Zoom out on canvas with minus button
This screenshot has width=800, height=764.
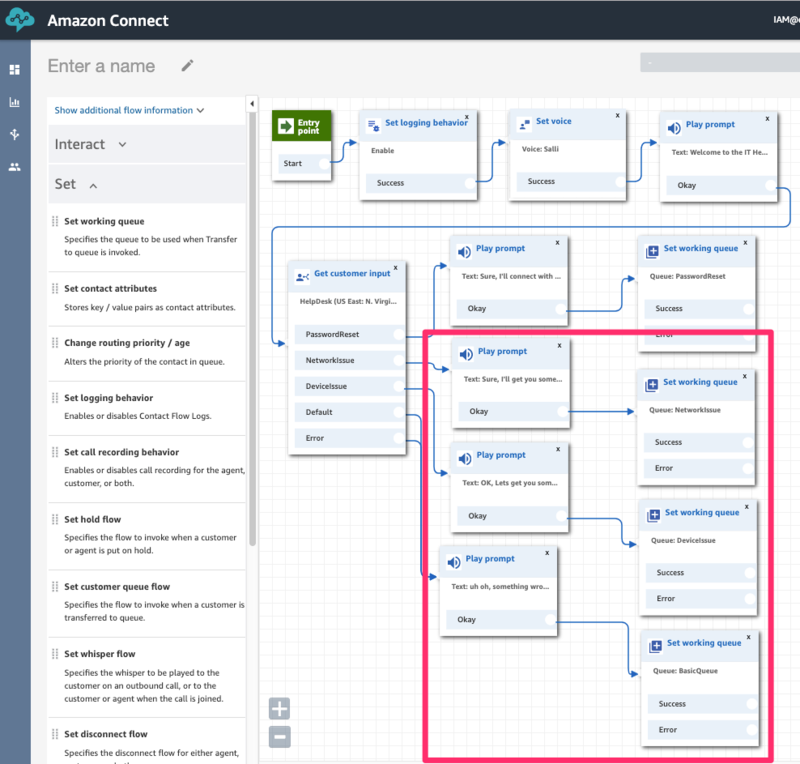[x=280, y=736]
